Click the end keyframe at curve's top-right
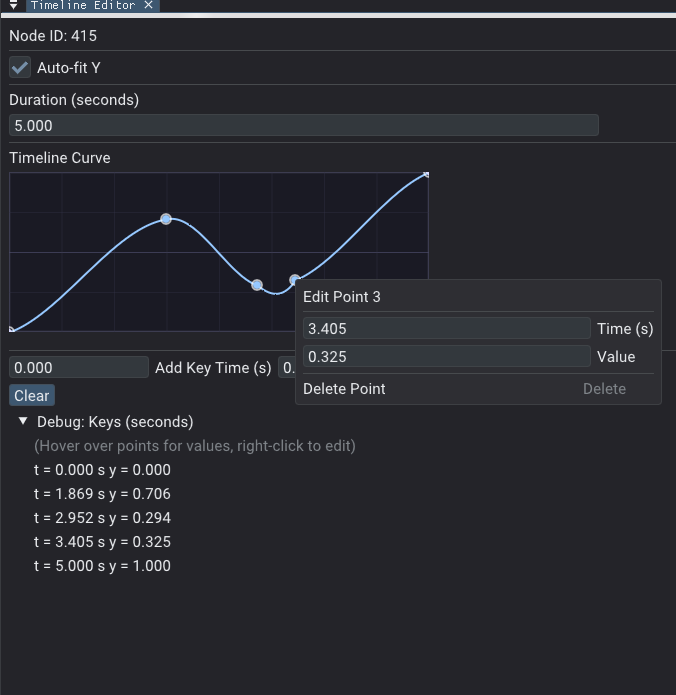This screenshot has width=676, height=695. coord(426,175)
